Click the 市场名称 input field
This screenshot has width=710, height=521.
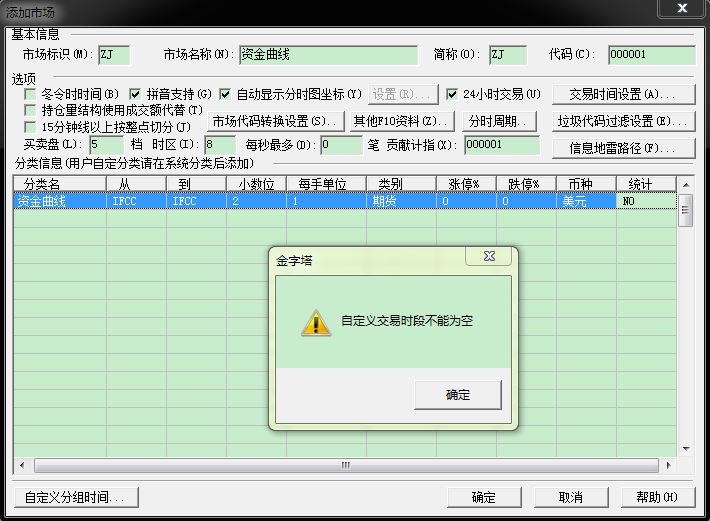pos(328,55)
